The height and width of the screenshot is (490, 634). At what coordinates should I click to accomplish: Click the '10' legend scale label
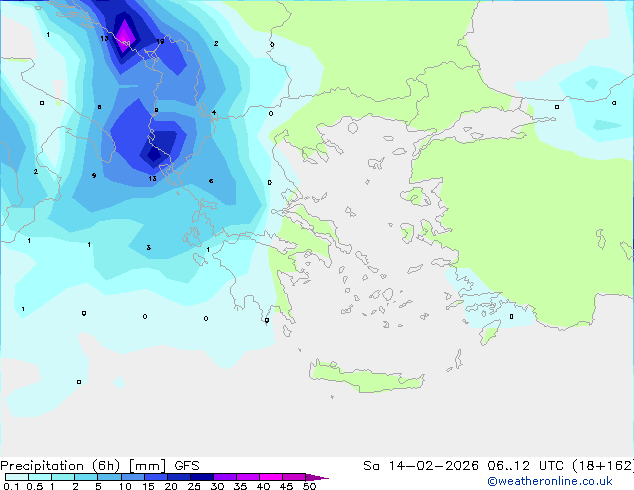coord(125,486)
